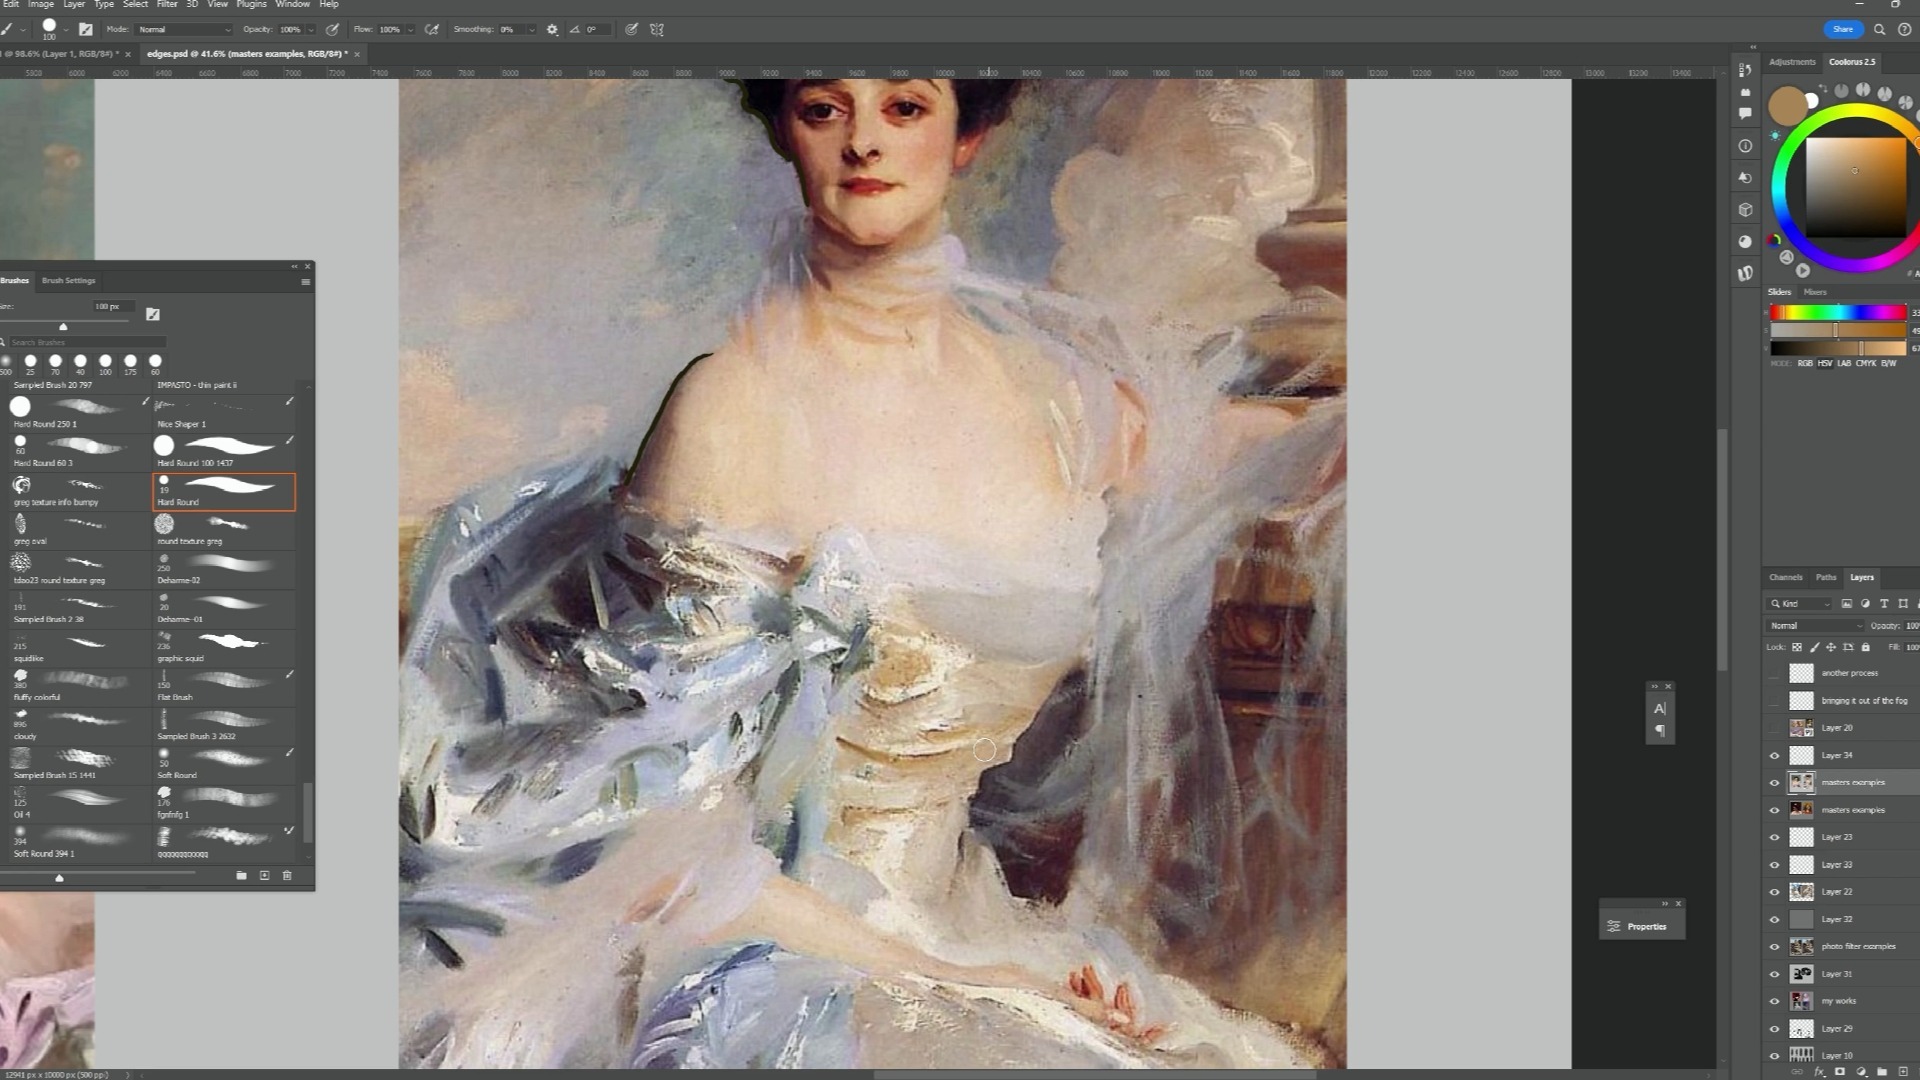Lock image pixels brush icon
Image resolution: width=1920 pixels, height=1080 pixels.
[x=1814, y=647]
